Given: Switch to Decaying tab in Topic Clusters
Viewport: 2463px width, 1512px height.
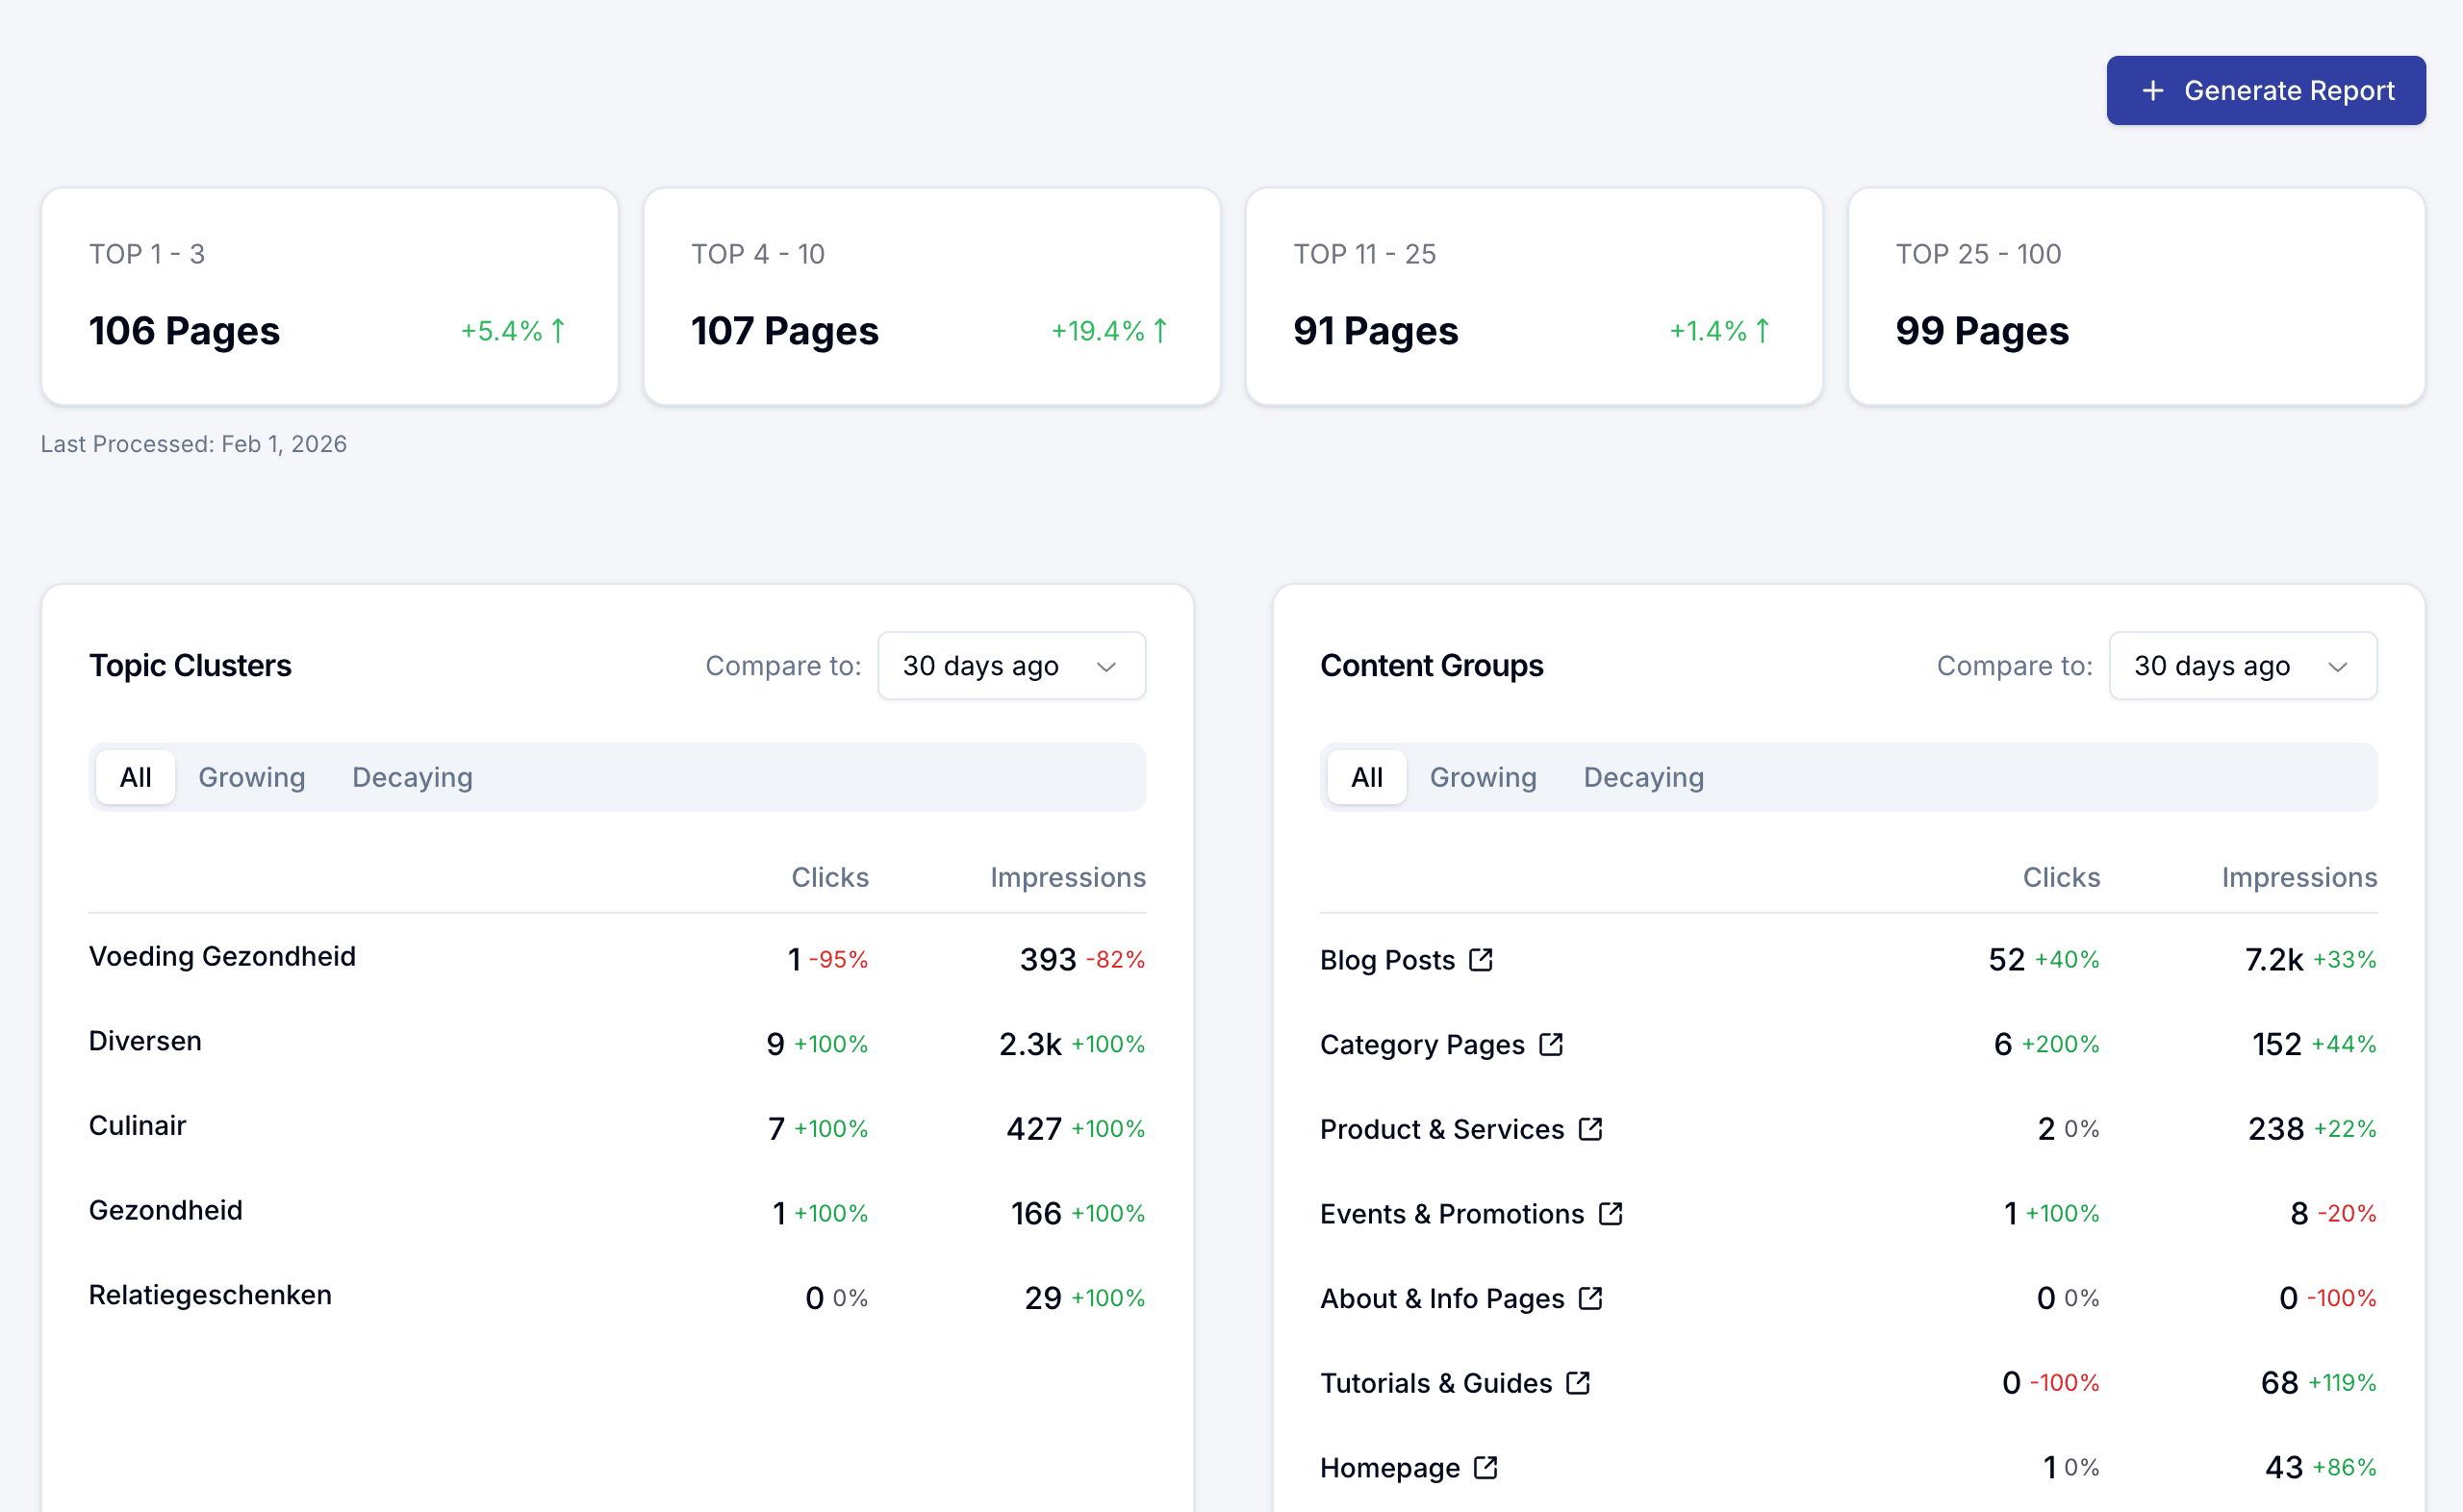Looking at the screenshot, I should point(412,777).
